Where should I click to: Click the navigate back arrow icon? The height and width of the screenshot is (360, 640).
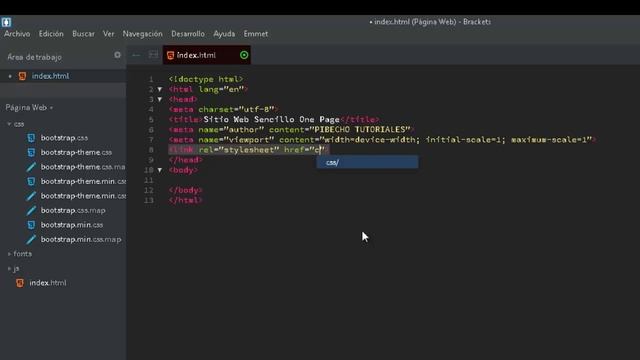pos(136,55)
